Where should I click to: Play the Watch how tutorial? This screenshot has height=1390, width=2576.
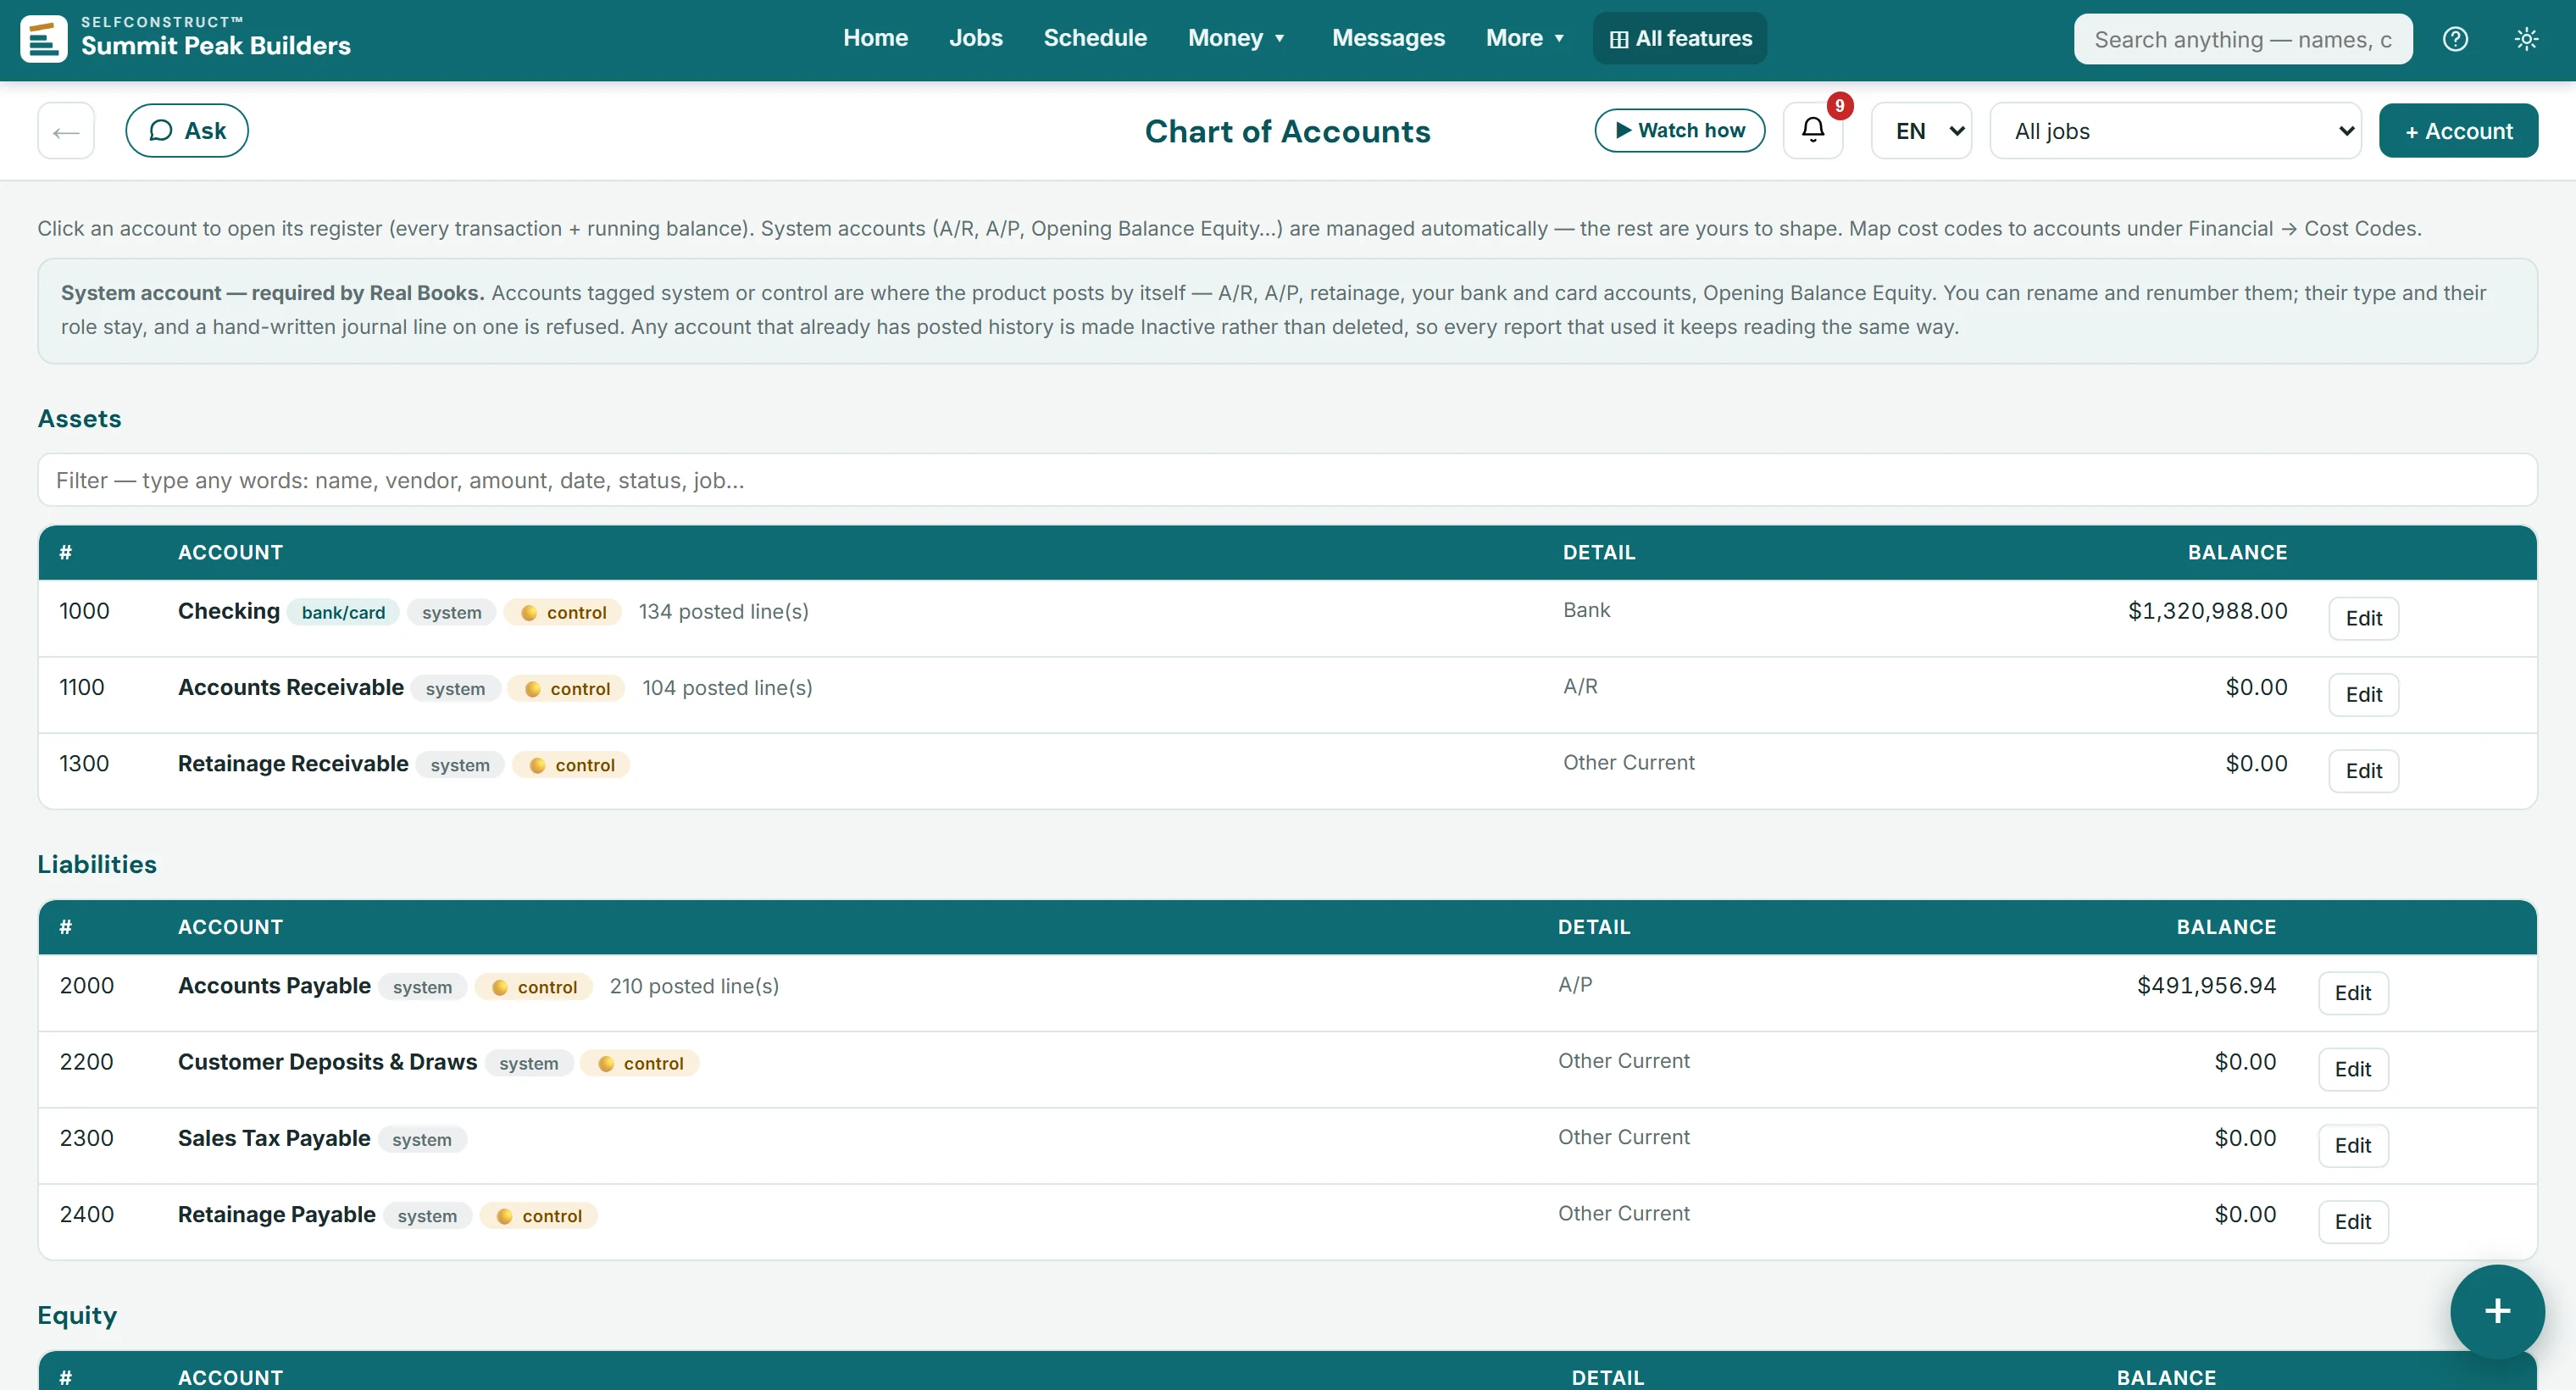(1680, 130)
